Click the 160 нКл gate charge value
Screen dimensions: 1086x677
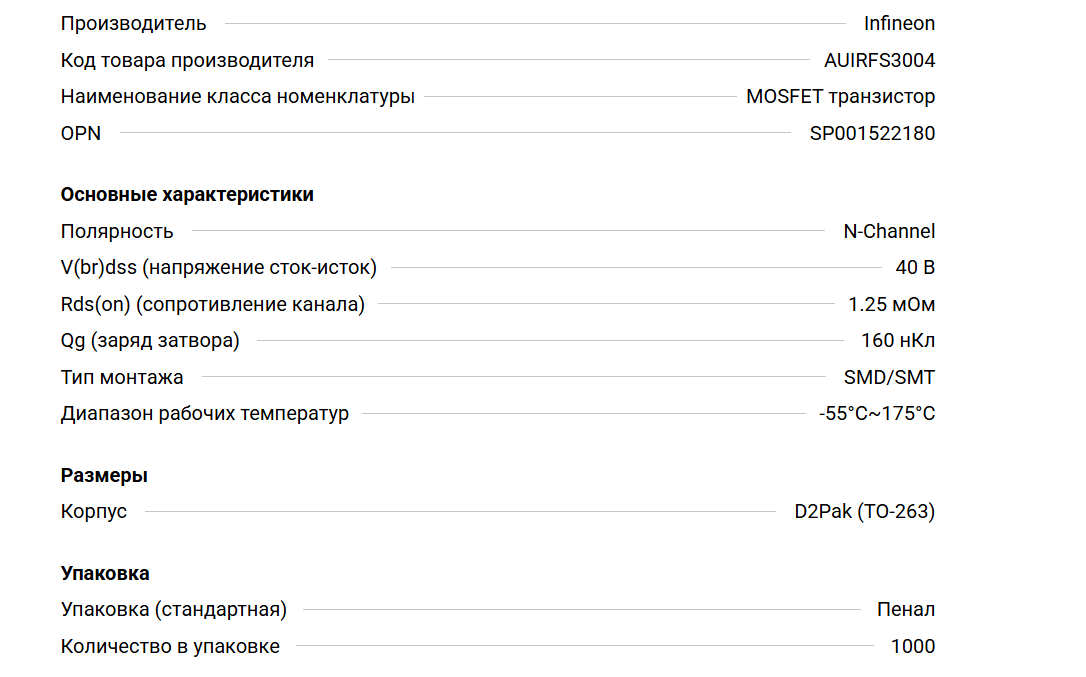(x=898, y=340)
